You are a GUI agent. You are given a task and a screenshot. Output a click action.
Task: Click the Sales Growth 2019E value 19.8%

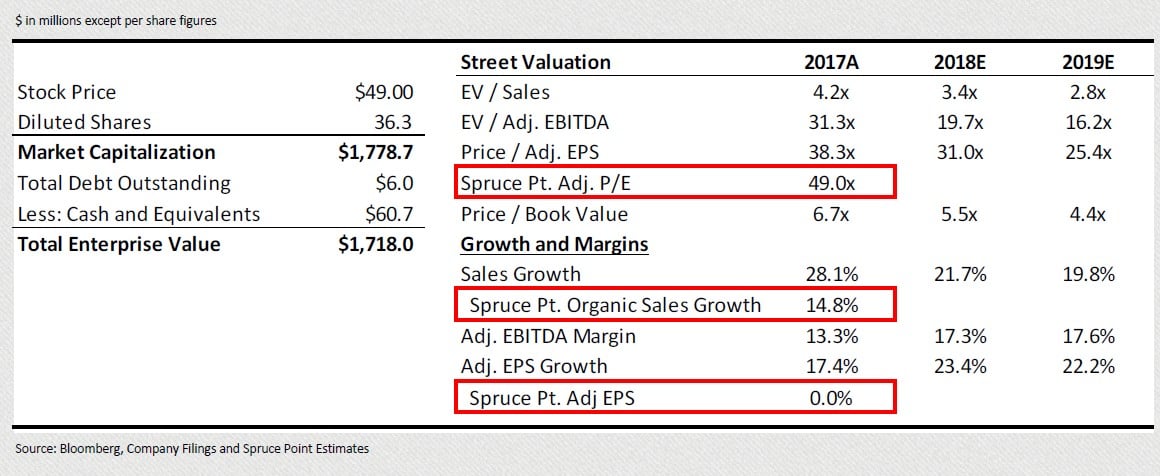tap(1089, 275)
